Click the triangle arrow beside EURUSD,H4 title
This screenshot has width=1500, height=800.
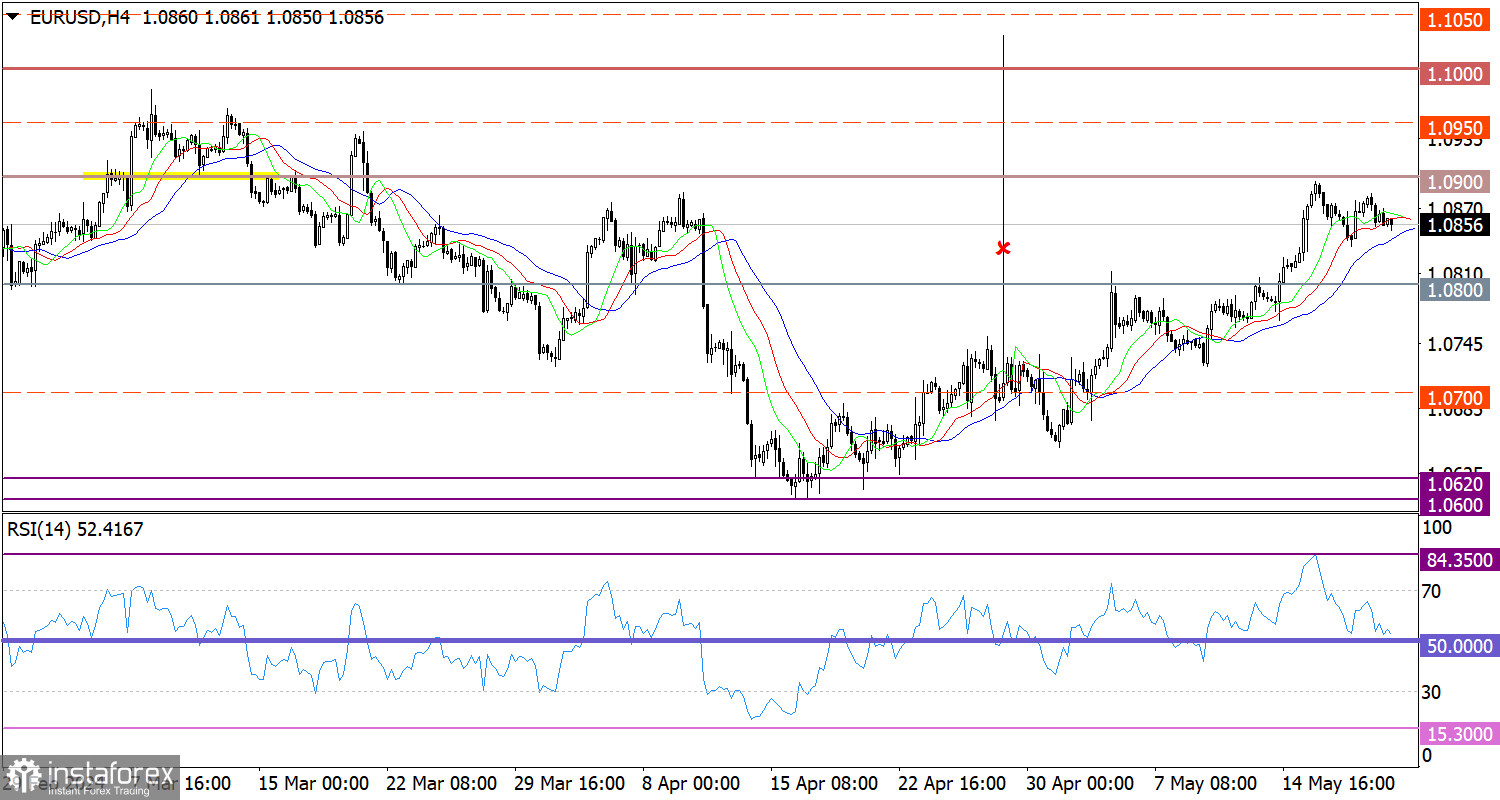pyautogui.click(x=13, y=16)
